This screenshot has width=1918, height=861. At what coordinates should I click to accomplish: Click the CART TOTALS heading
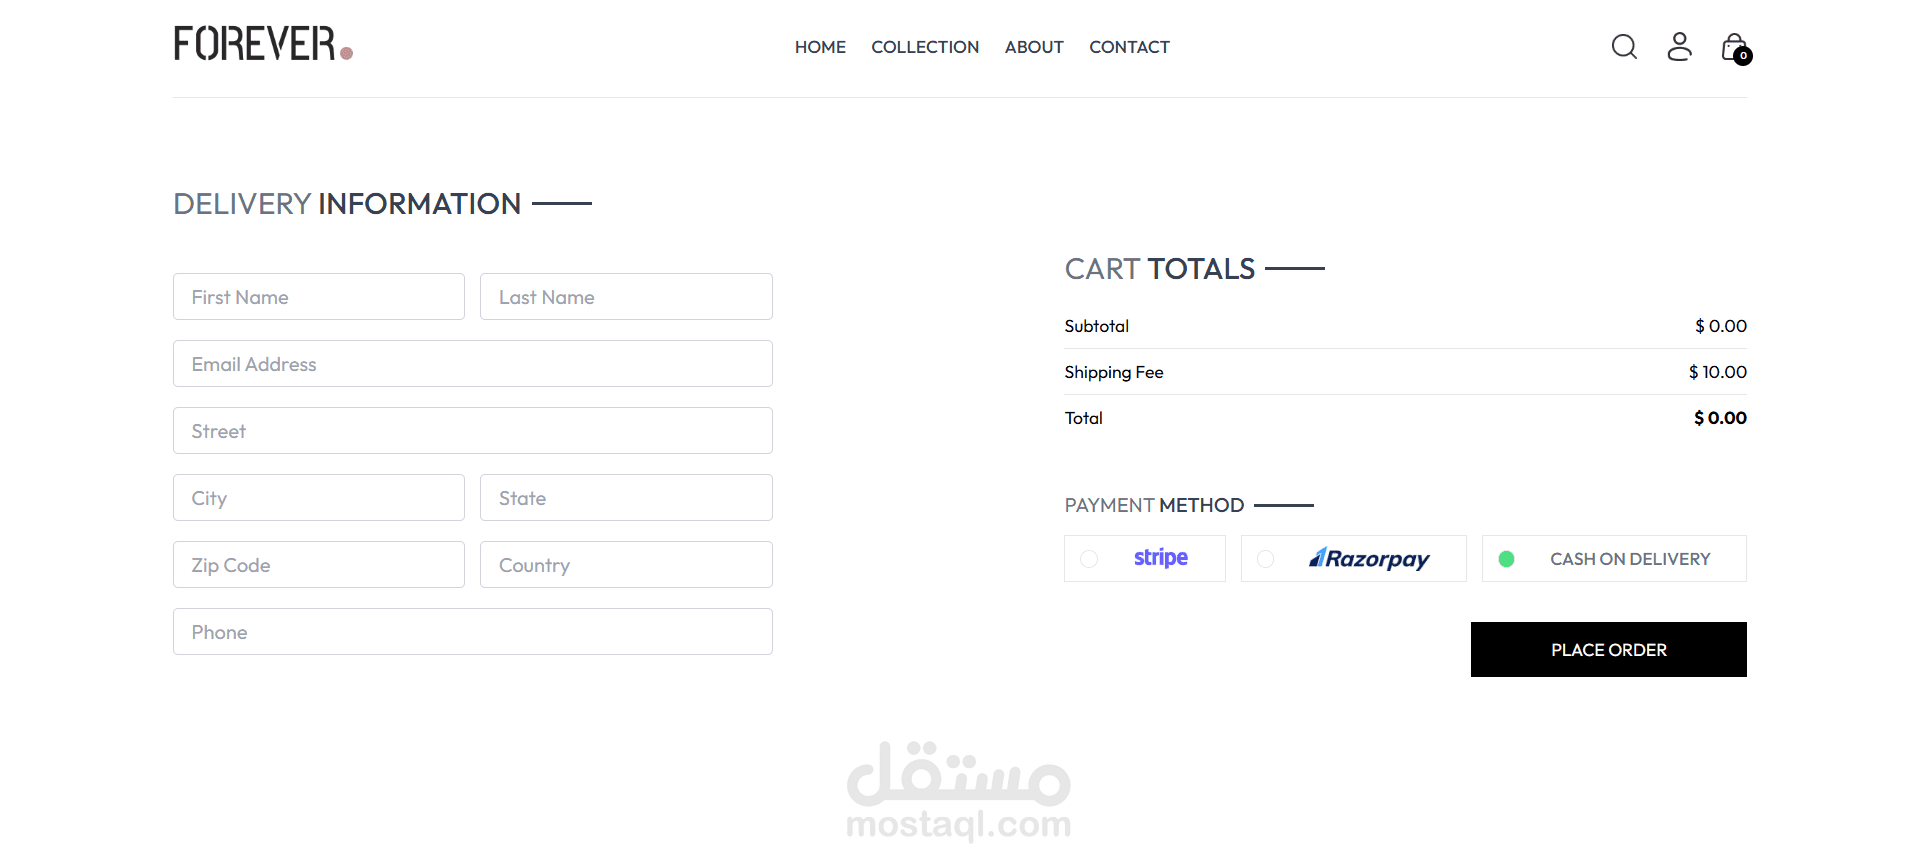click(1159, 269)
